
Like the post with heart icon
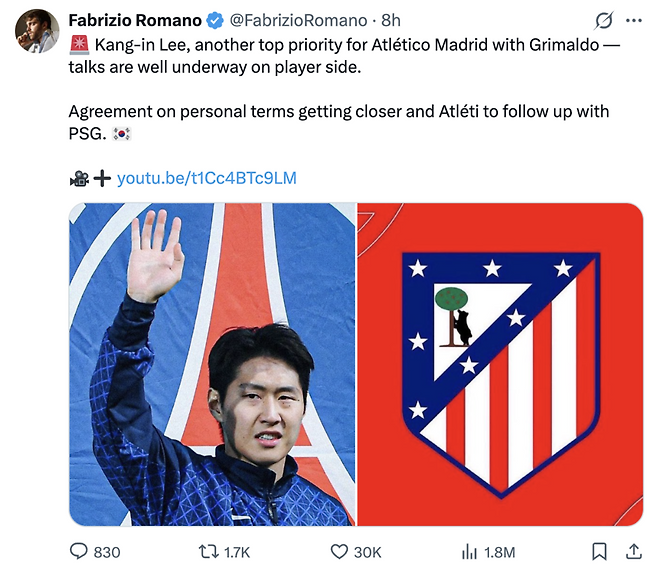click(x=339, y=551)
